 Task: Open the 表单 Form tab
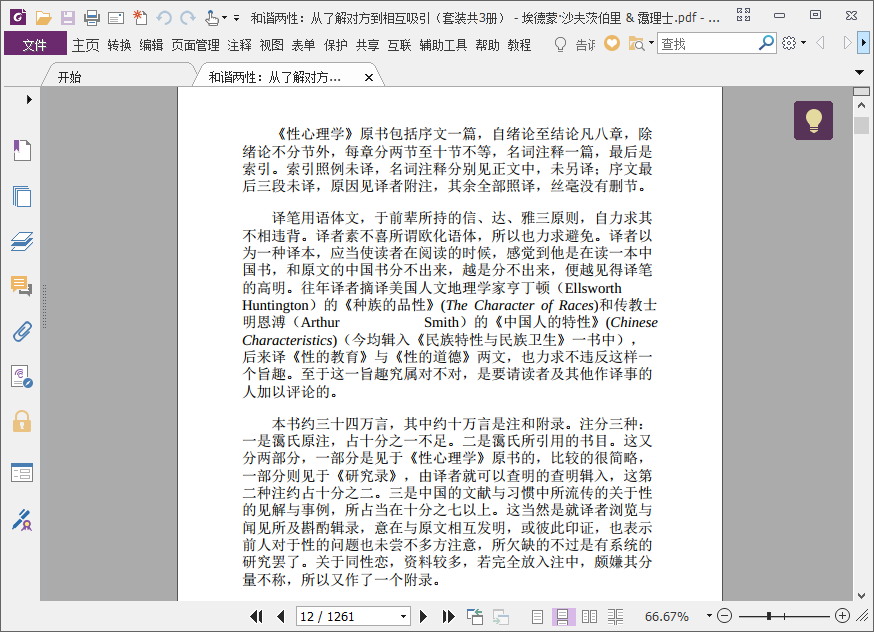(303, 45)
